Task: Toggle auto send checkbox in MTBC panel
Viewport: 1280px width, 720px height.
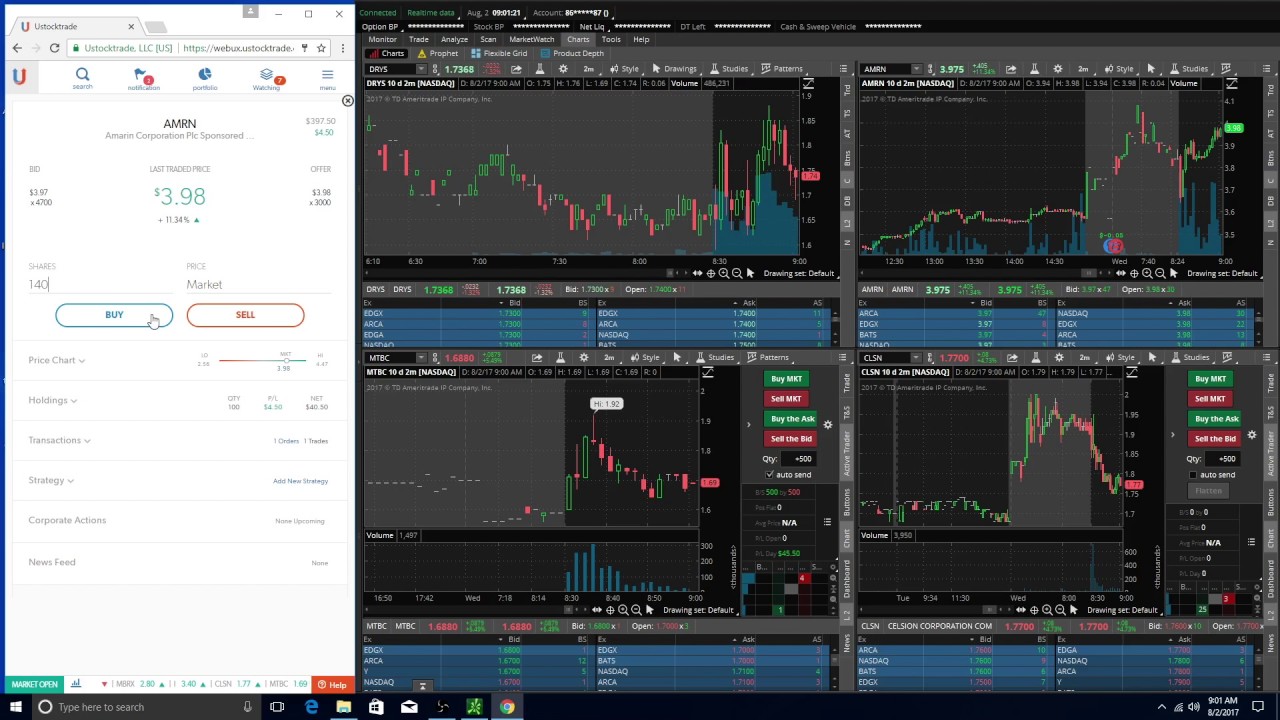Action: pos(769,475)
